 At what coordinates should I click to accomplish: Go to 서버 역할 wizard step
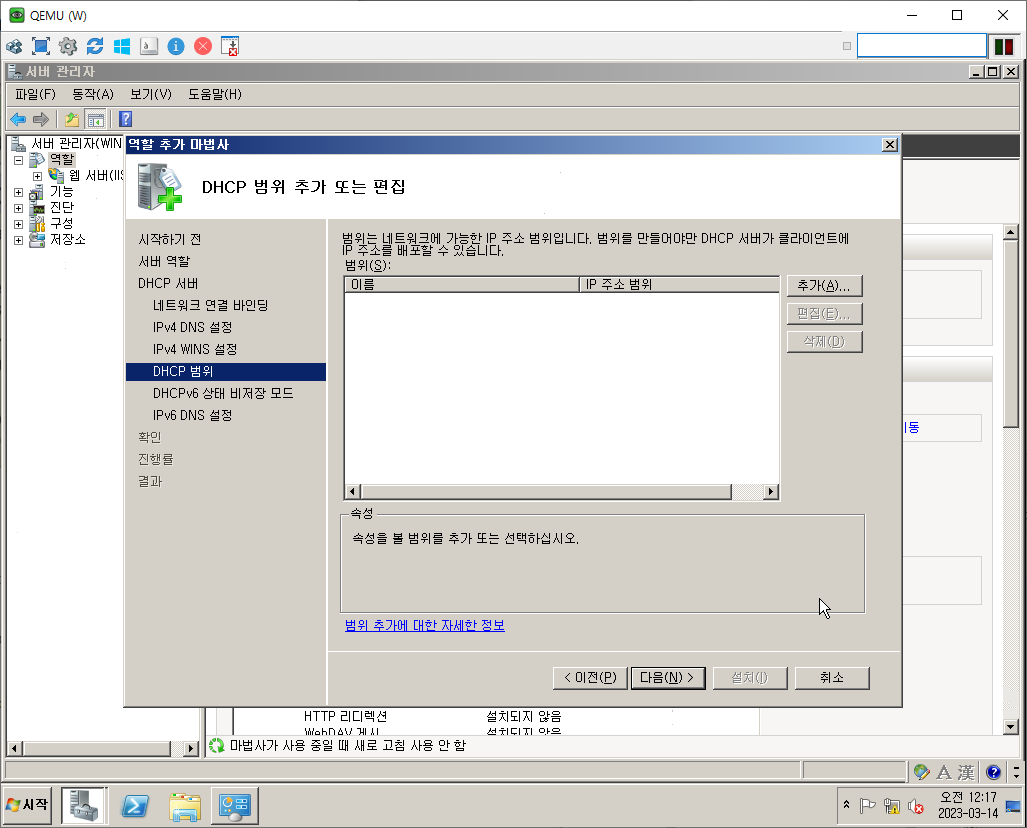coord(164,261)
